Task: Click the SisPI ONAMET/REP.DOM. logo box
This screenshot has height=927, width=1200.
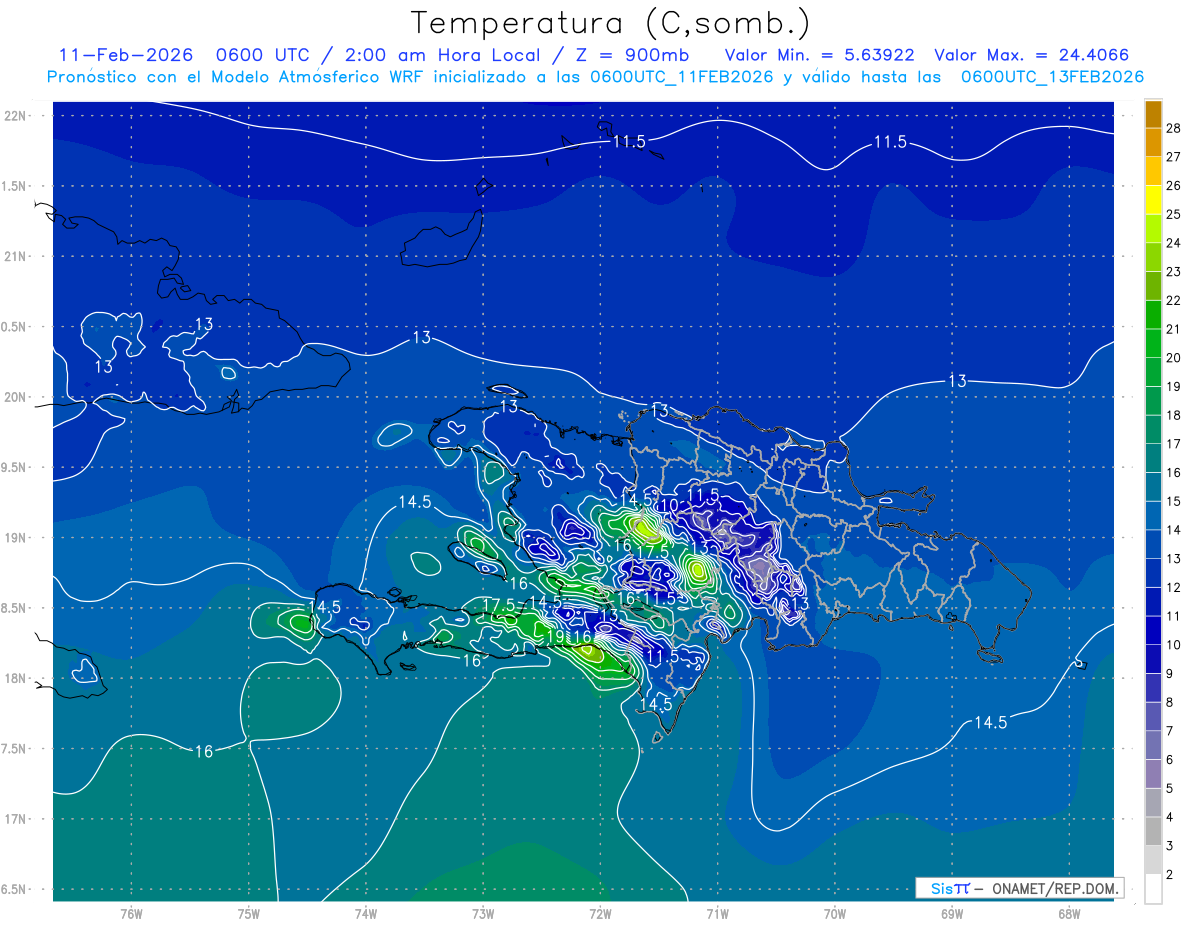Action: click(1018, 888)
